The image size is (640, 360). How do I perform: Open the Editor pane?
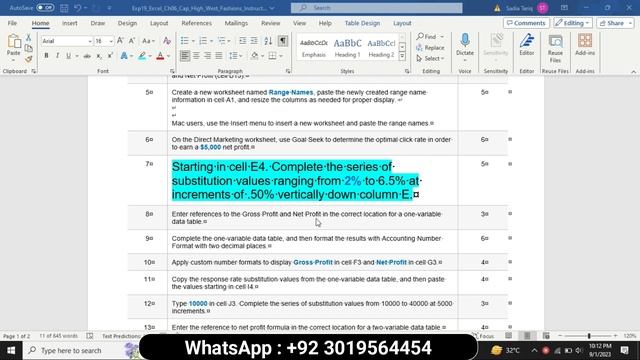coord(527,45)
